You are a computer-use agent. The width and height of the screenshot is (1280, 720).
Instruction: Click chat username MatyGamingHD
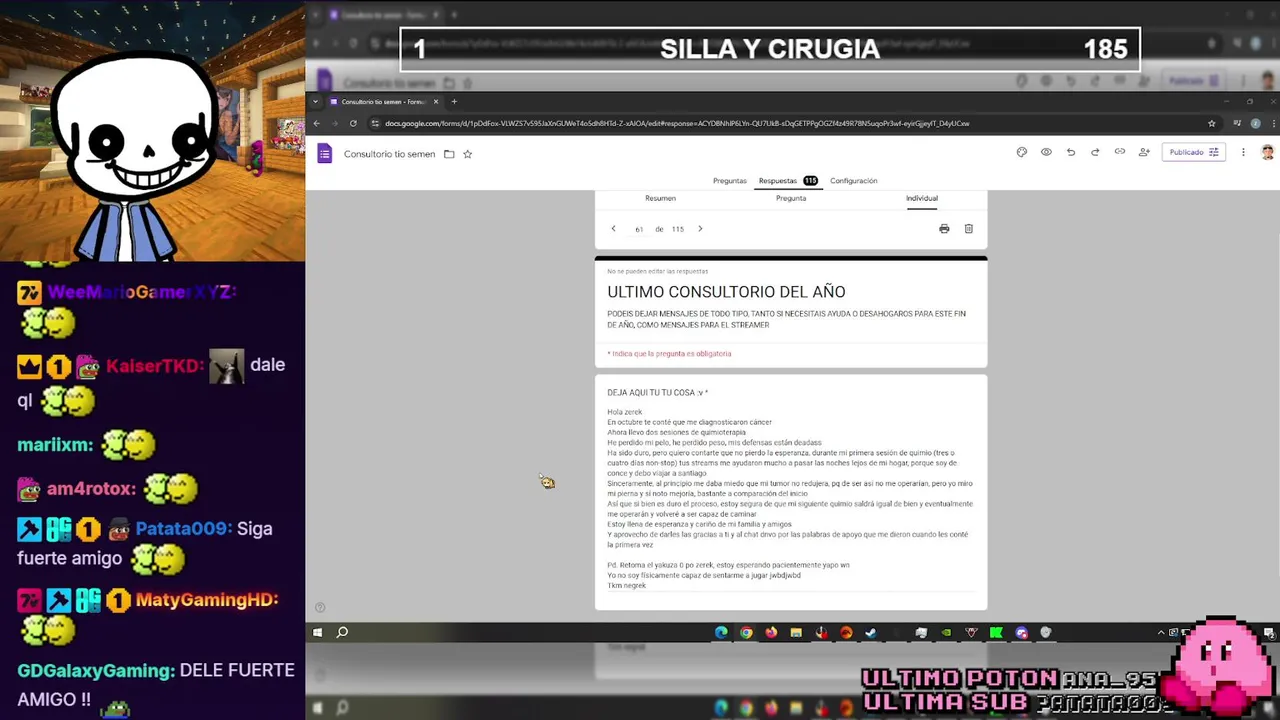pos(207,600)
